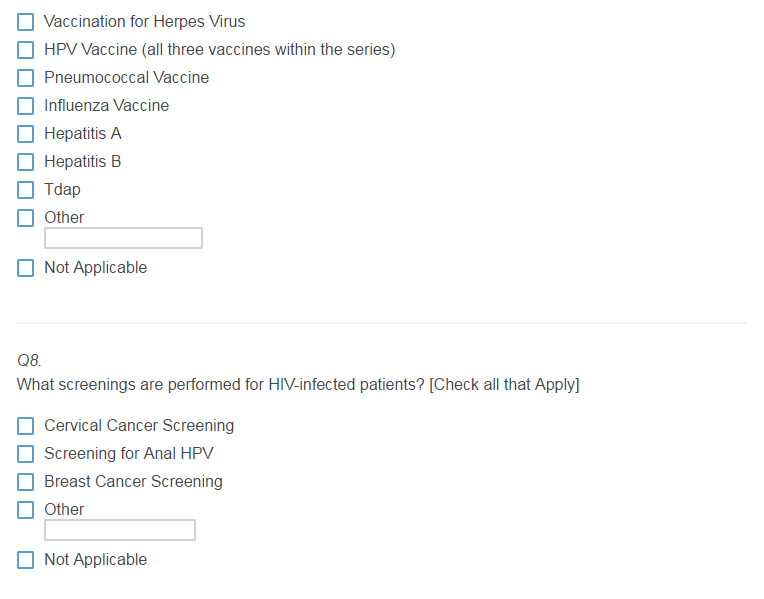Image resolution: width=764 pixels, height=599 pixels.
Task: Check the Other box under Q8 screenings
Action: 26,510
